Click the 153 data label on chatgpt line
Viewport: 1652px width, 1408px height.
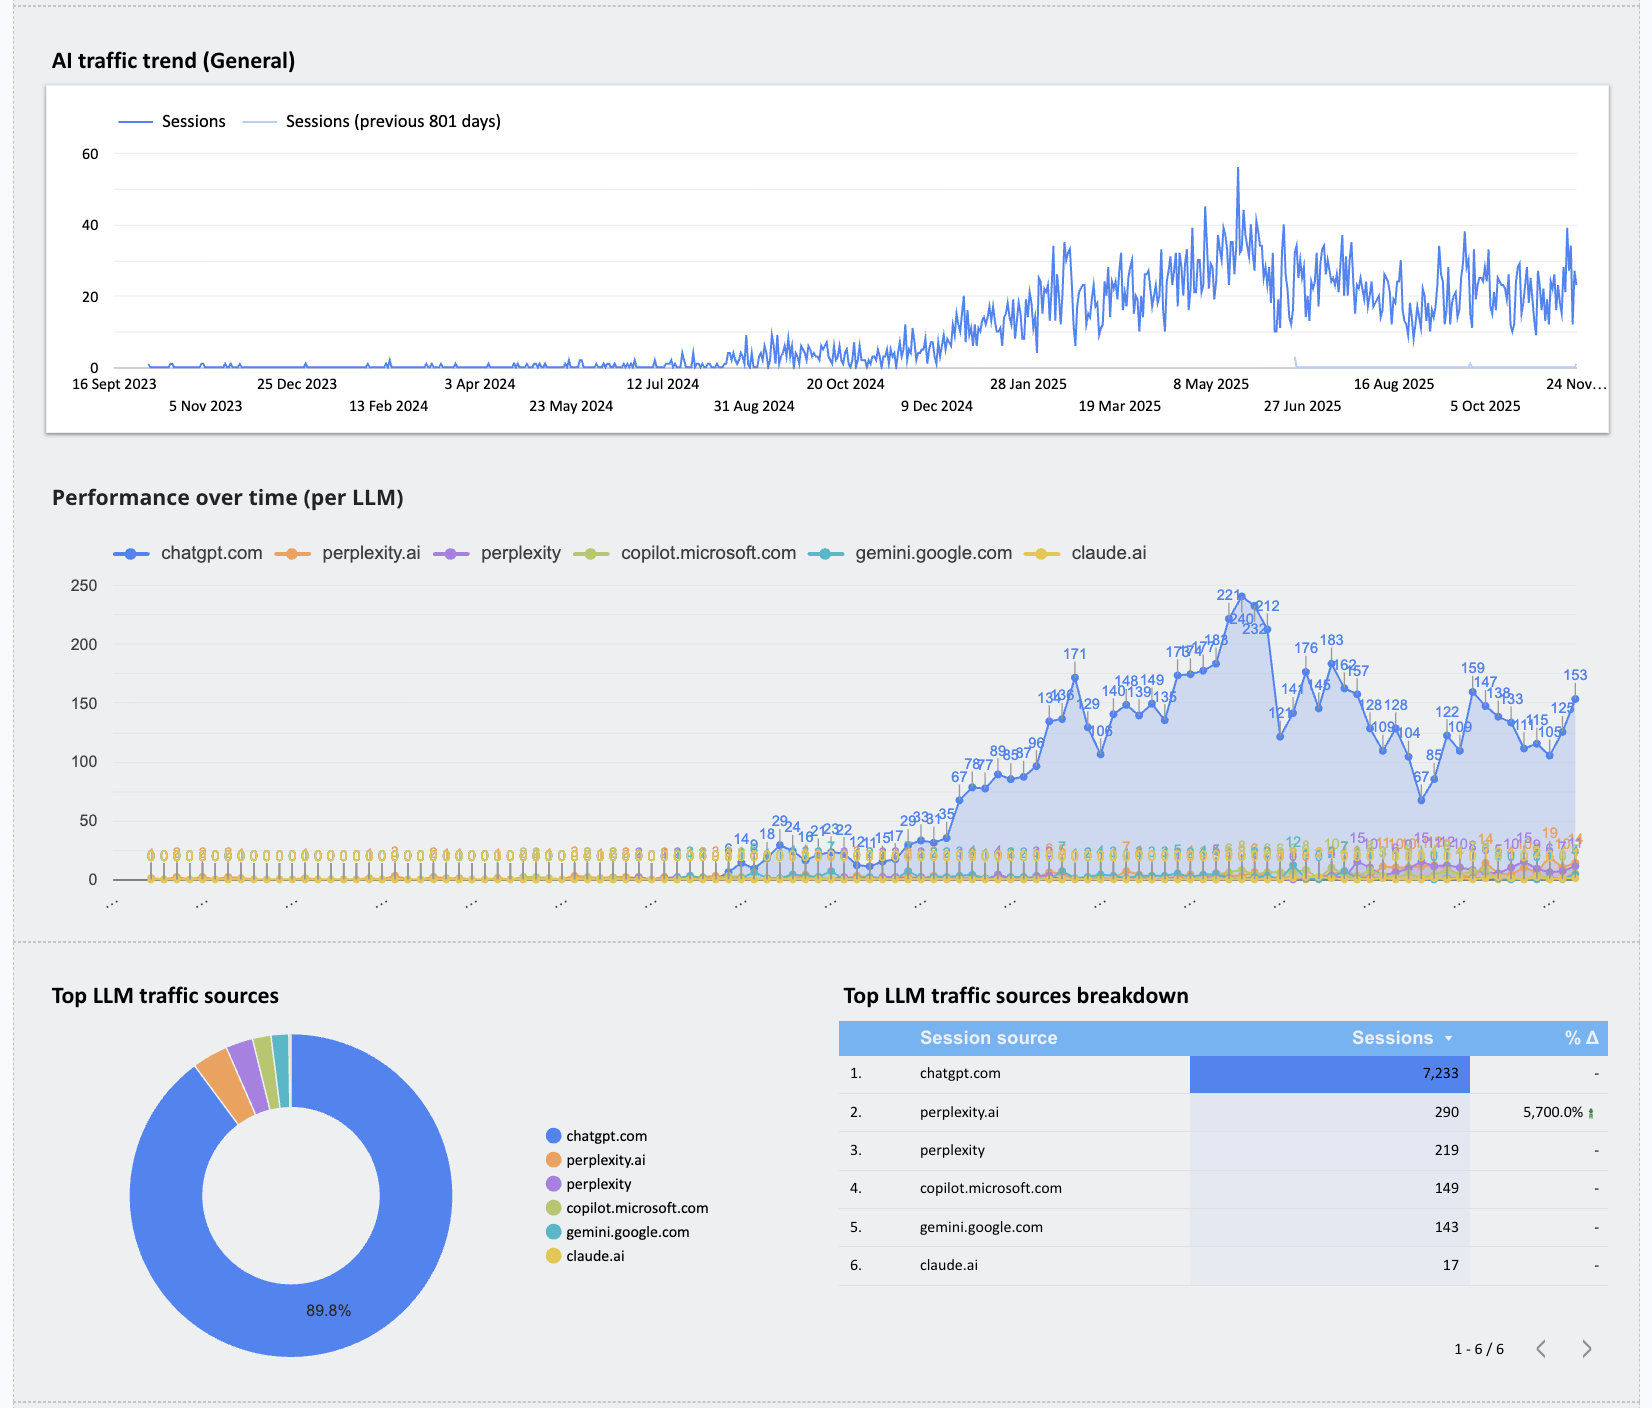coord(1575,675)
